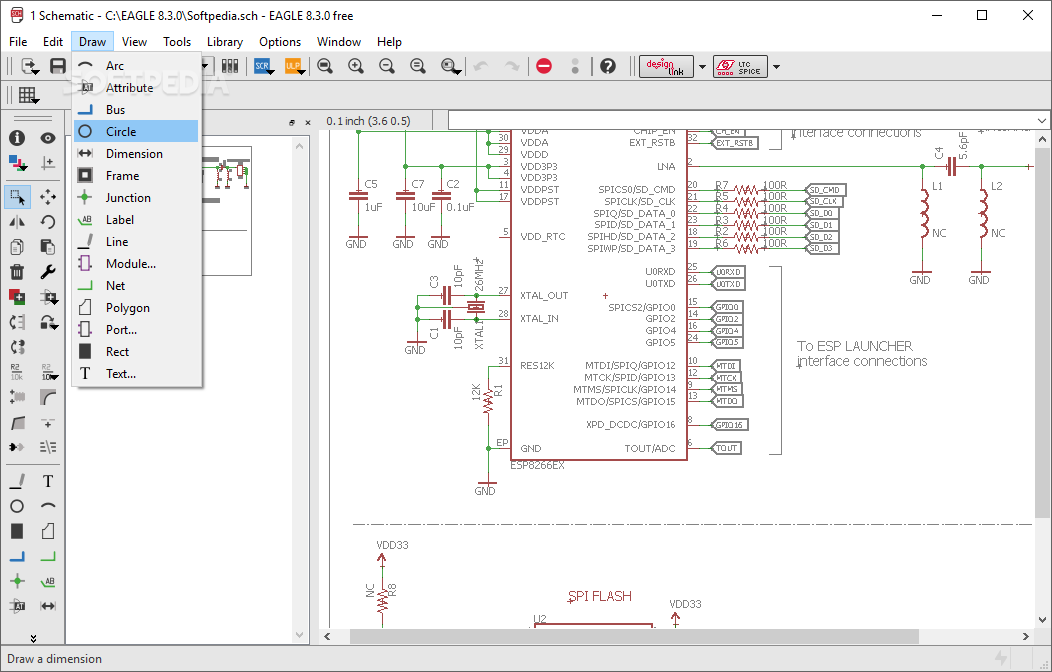1052x672 pixels.
Task: Open the layer Display color squares tool
Action: pyautogui.click(x=17, y=163)
